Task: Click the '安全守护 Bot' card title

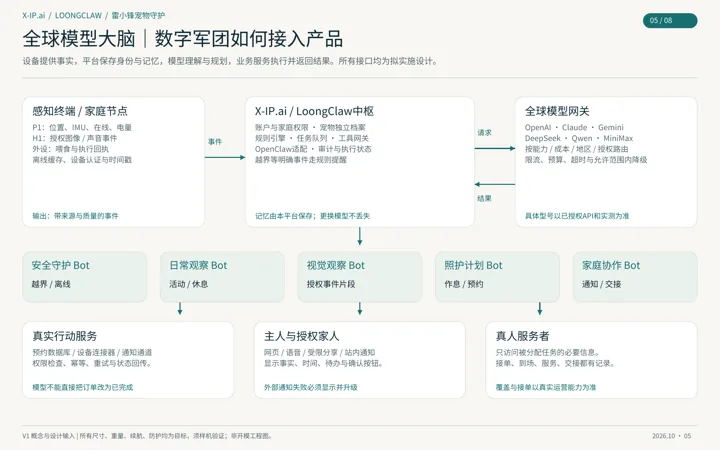Action: 61,265
